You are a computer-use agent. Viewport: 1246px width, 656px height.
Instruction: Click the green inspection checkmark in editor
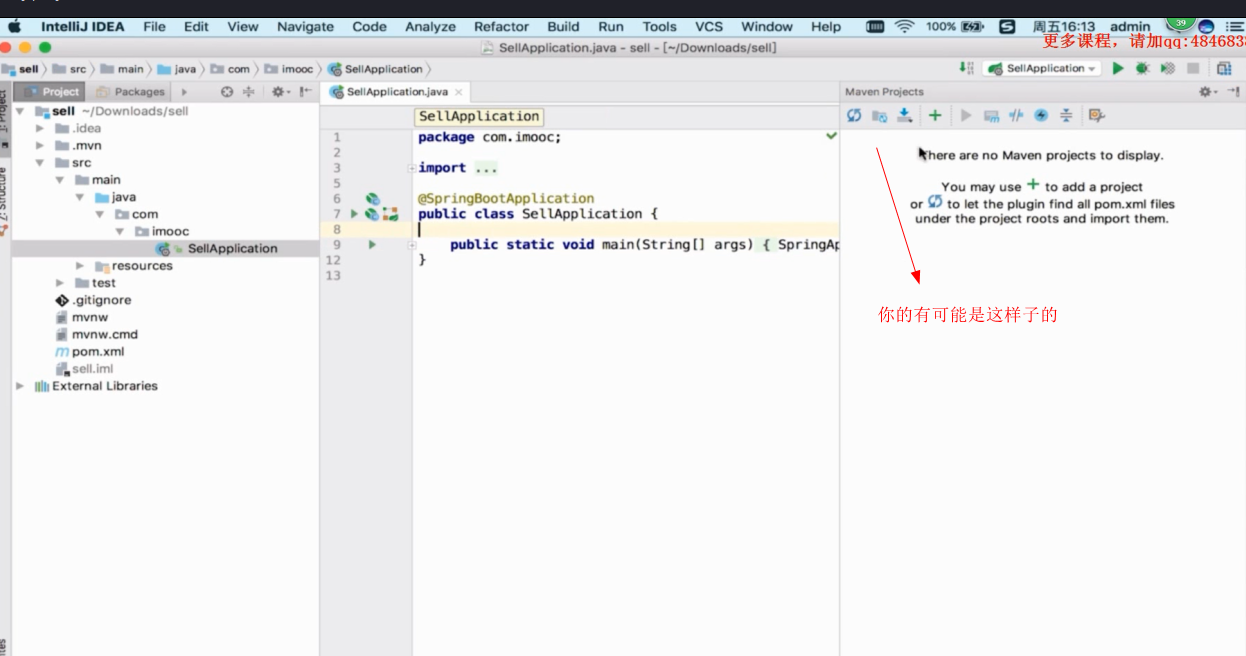tap(831, 135)
